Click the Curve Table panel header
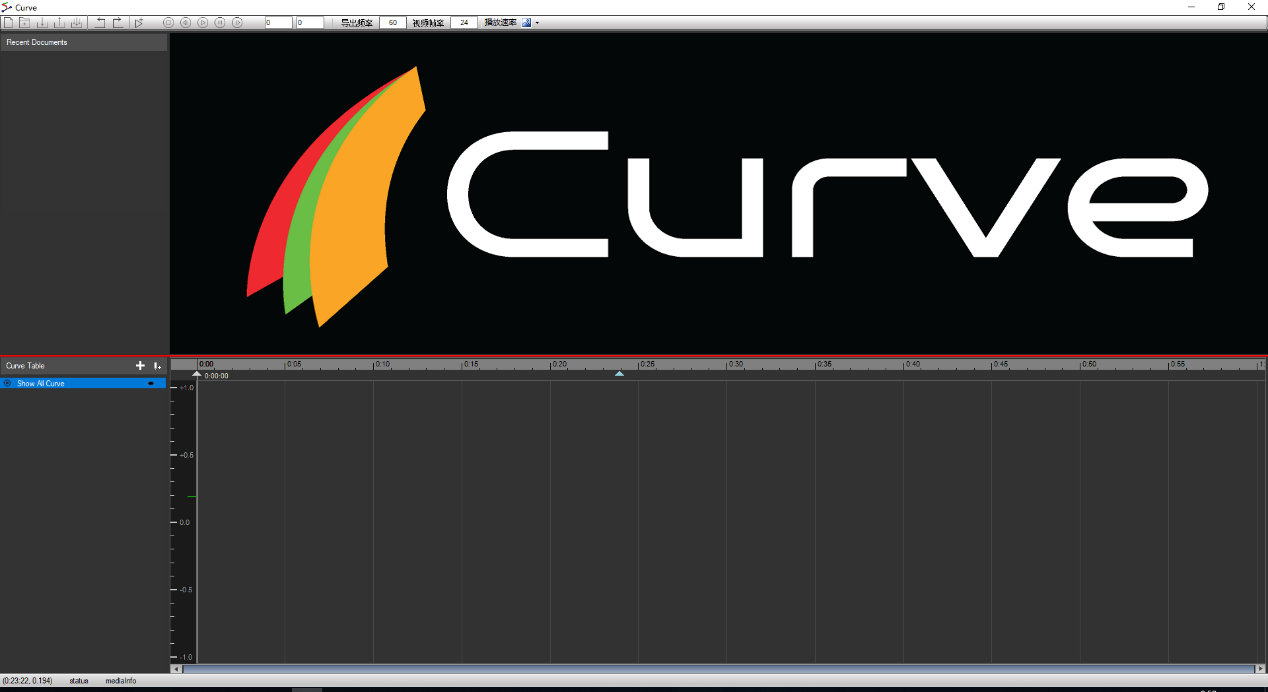1268x692 pixels. pyautogui.click(x=84, y=366)
